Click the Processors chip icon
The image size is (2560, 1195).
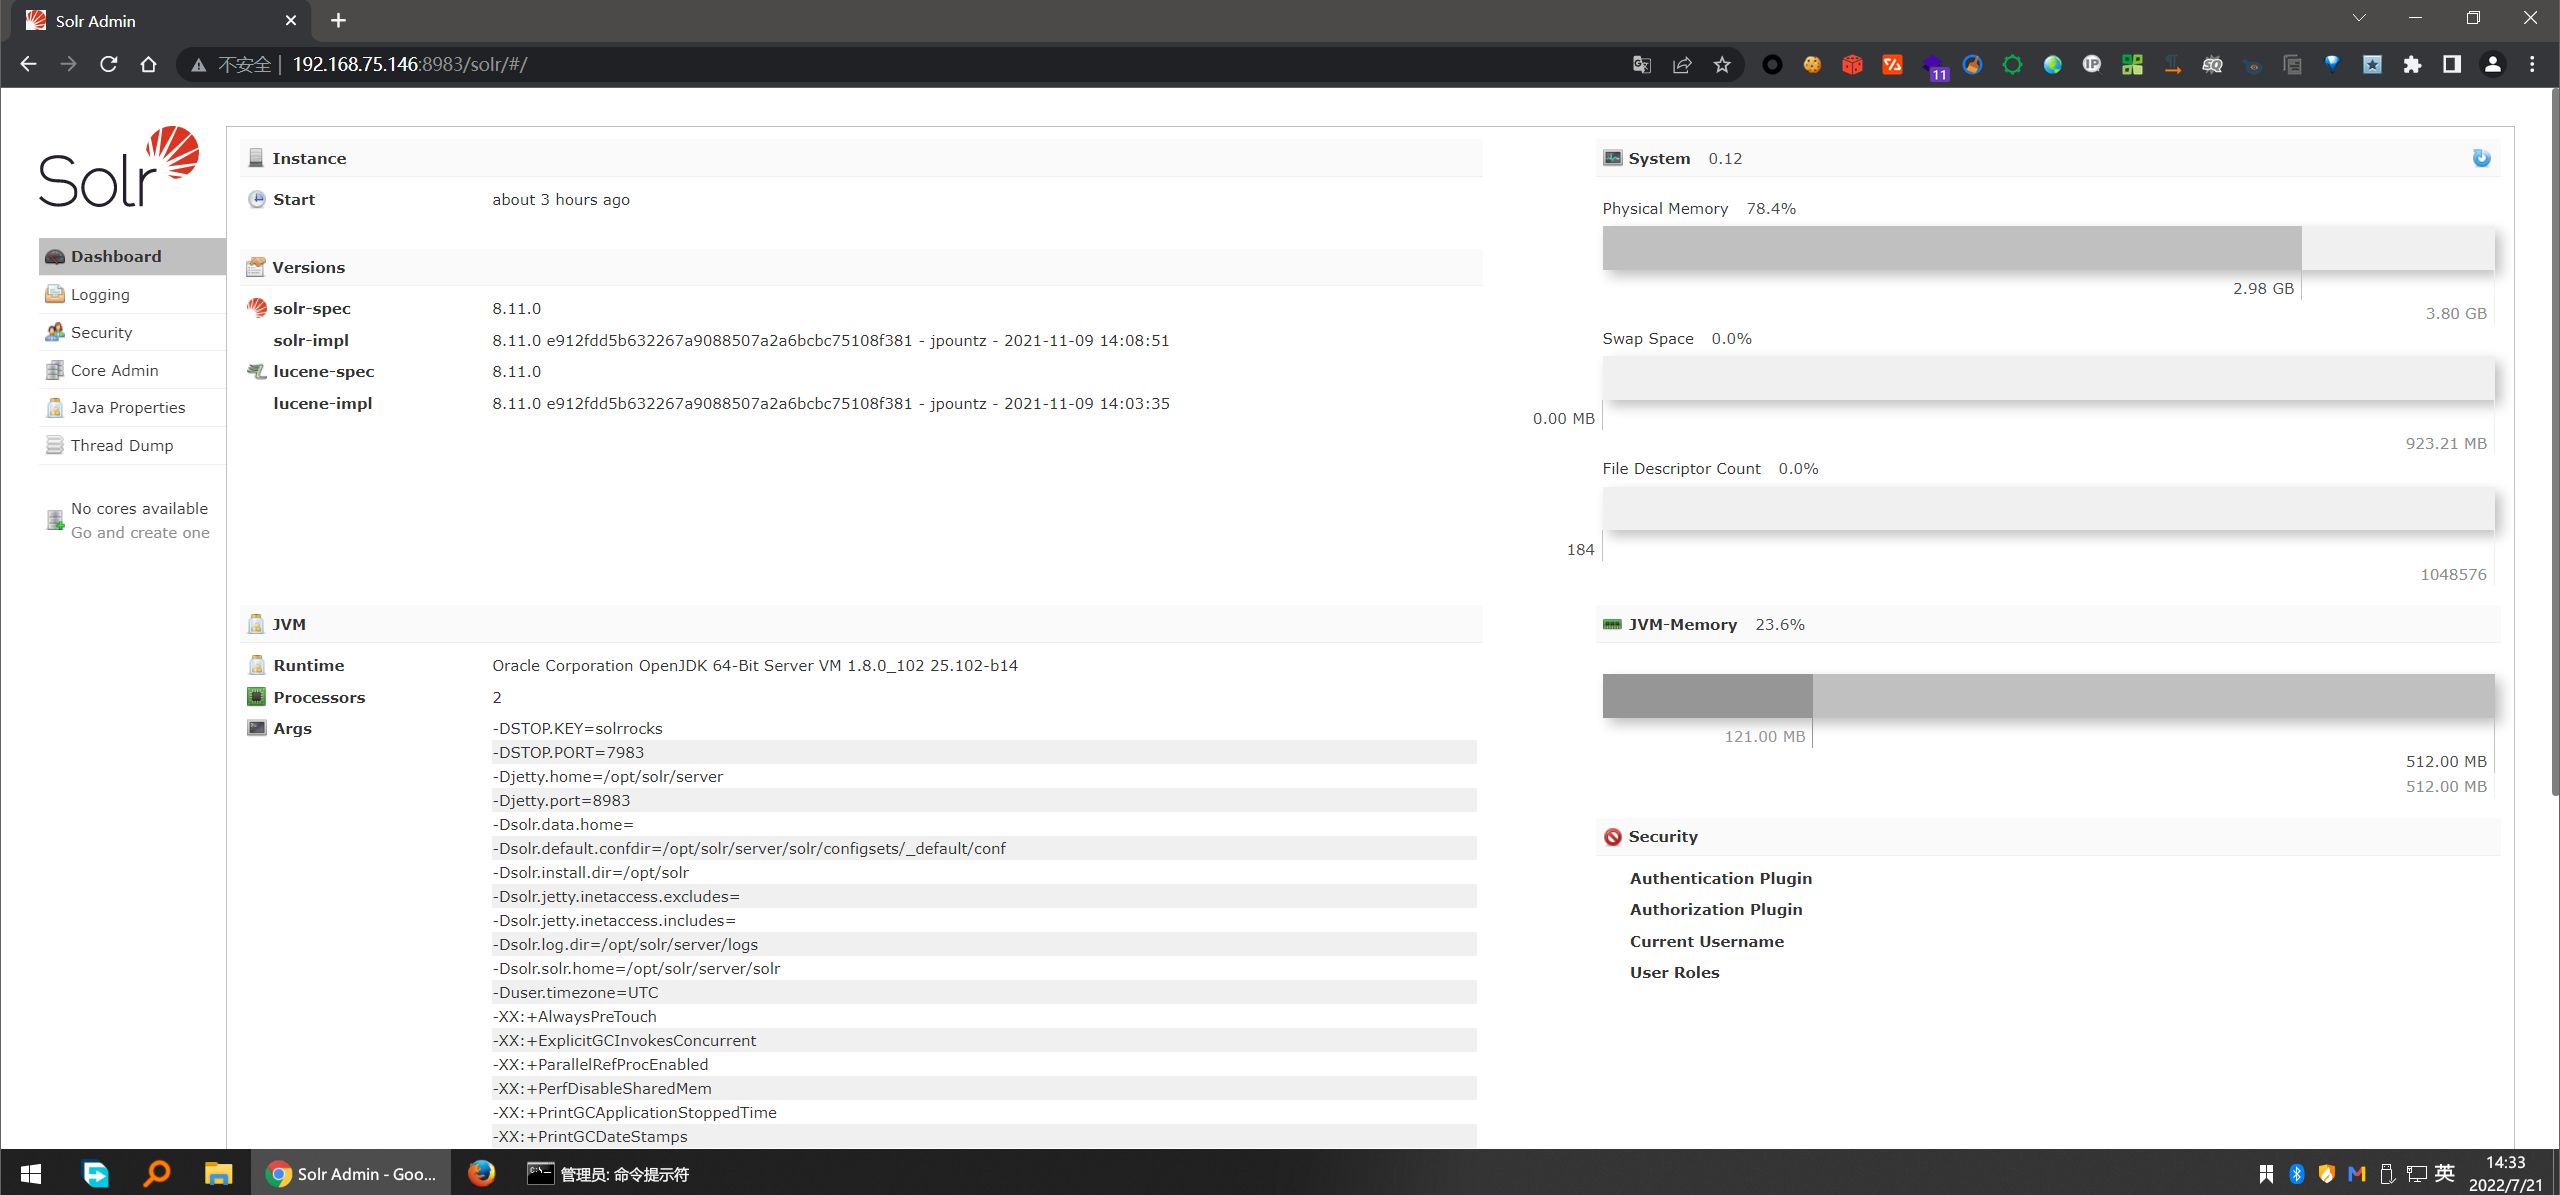tap(257, 697)
